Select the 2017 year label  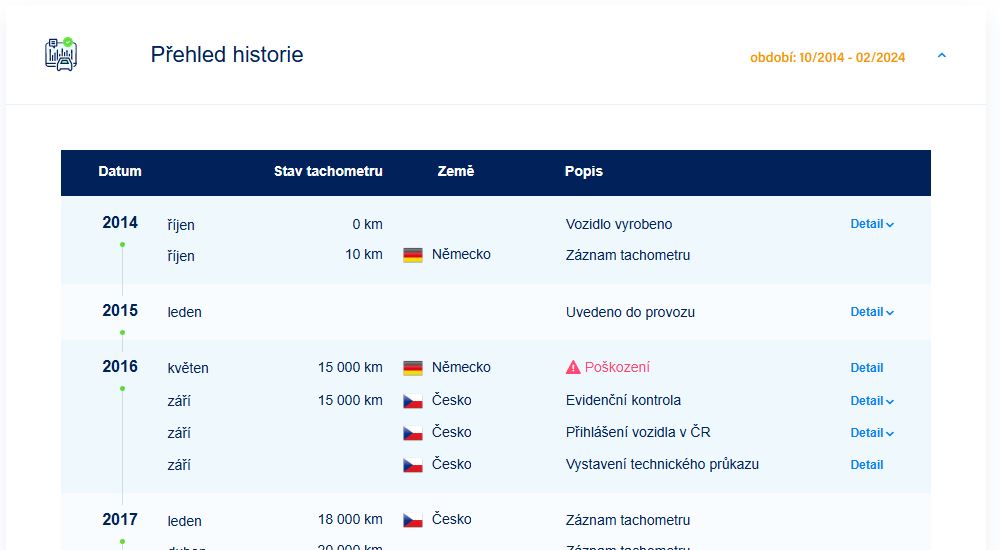[x=120, y=520]
